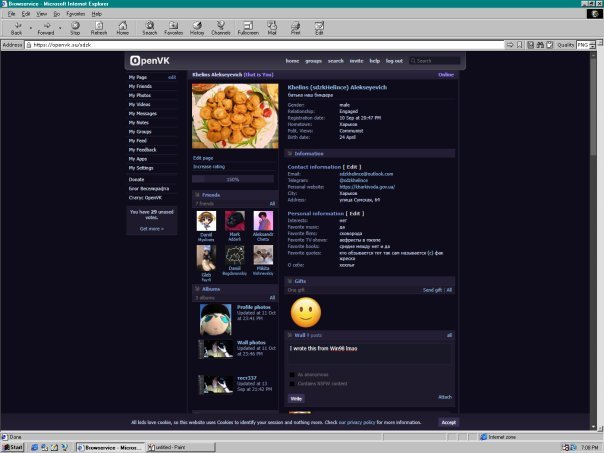
Task: Open the Back button dropdown arrow
Action: pyautogui.click(x=30, y=28)
